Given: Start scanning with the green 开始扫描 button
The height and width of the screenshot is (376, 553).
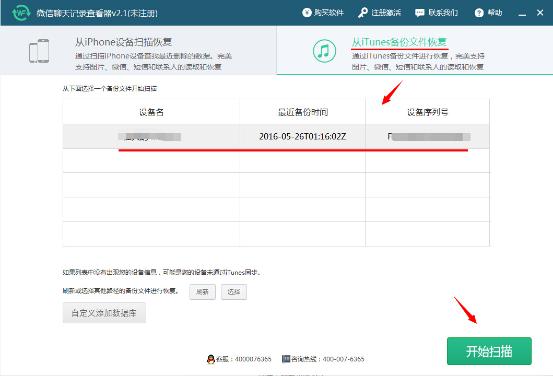Looking at the screenshot, I should click(x=489, y=351).
